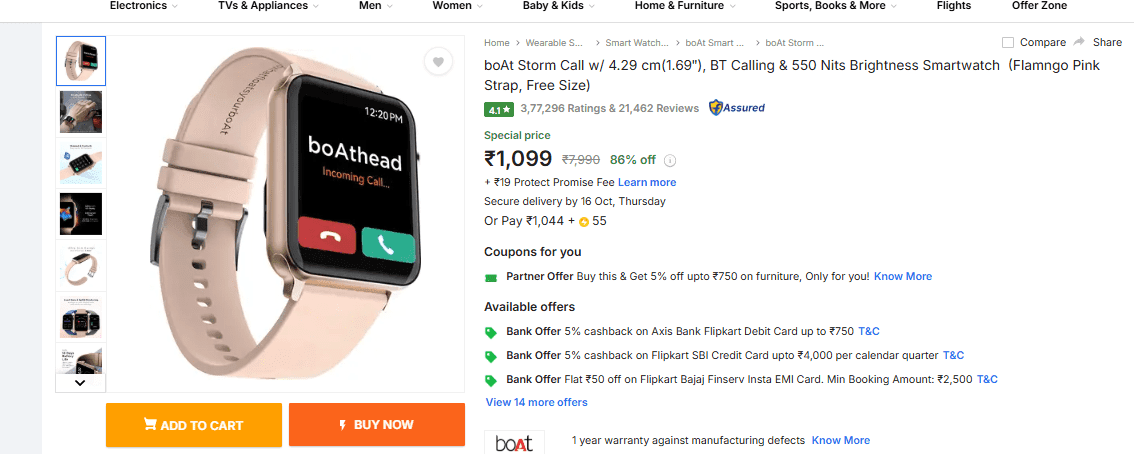The width and height of the screenshot is (1134, 454).
Task: Click the info icon beside 86% off
Action: 670,160
